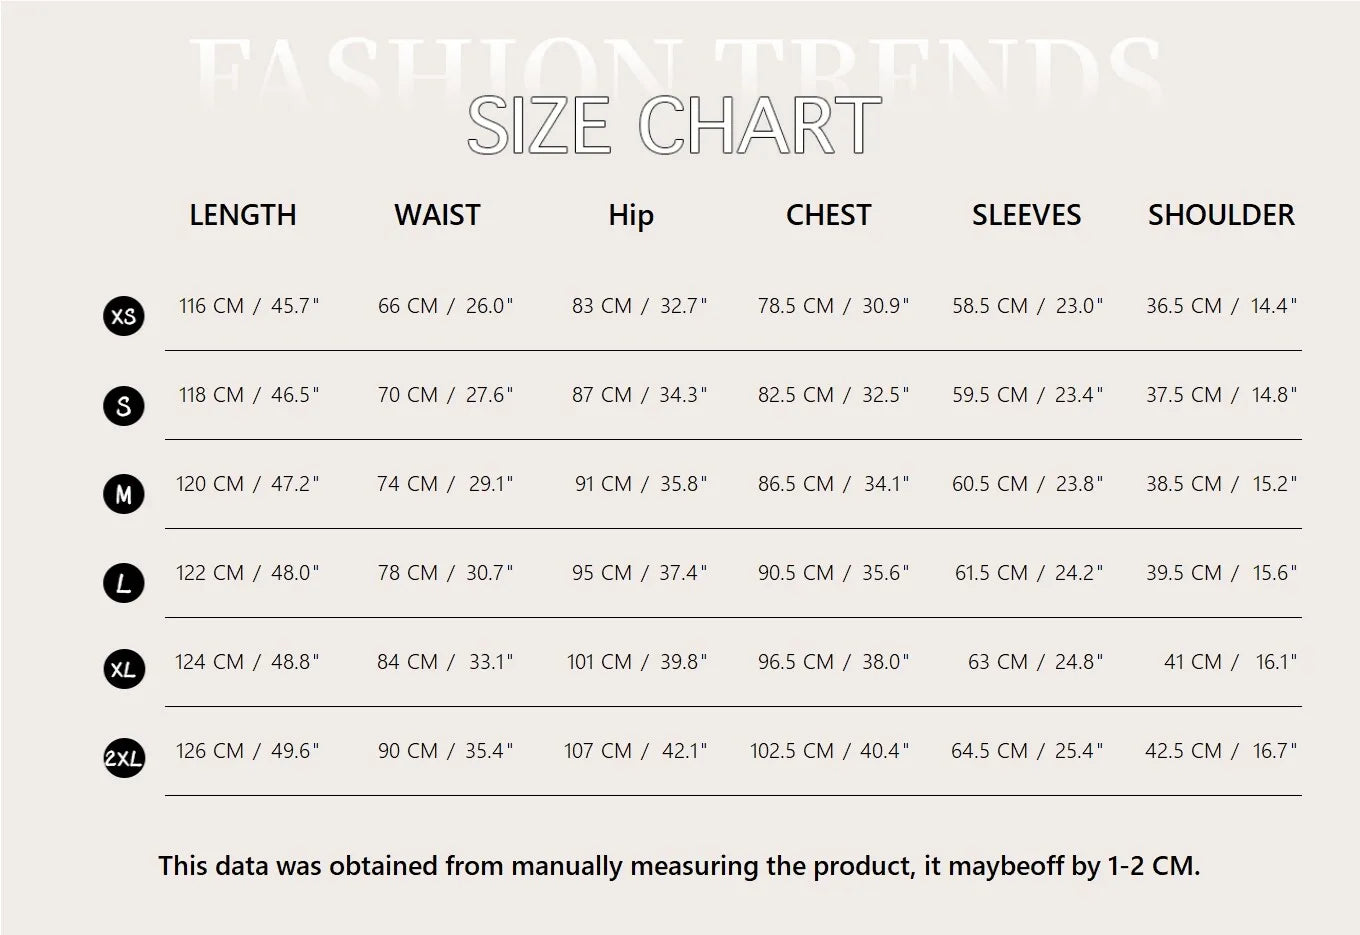Select the CHEST column header
This screenshot has width=1360, height=935.
pos(828,215)
